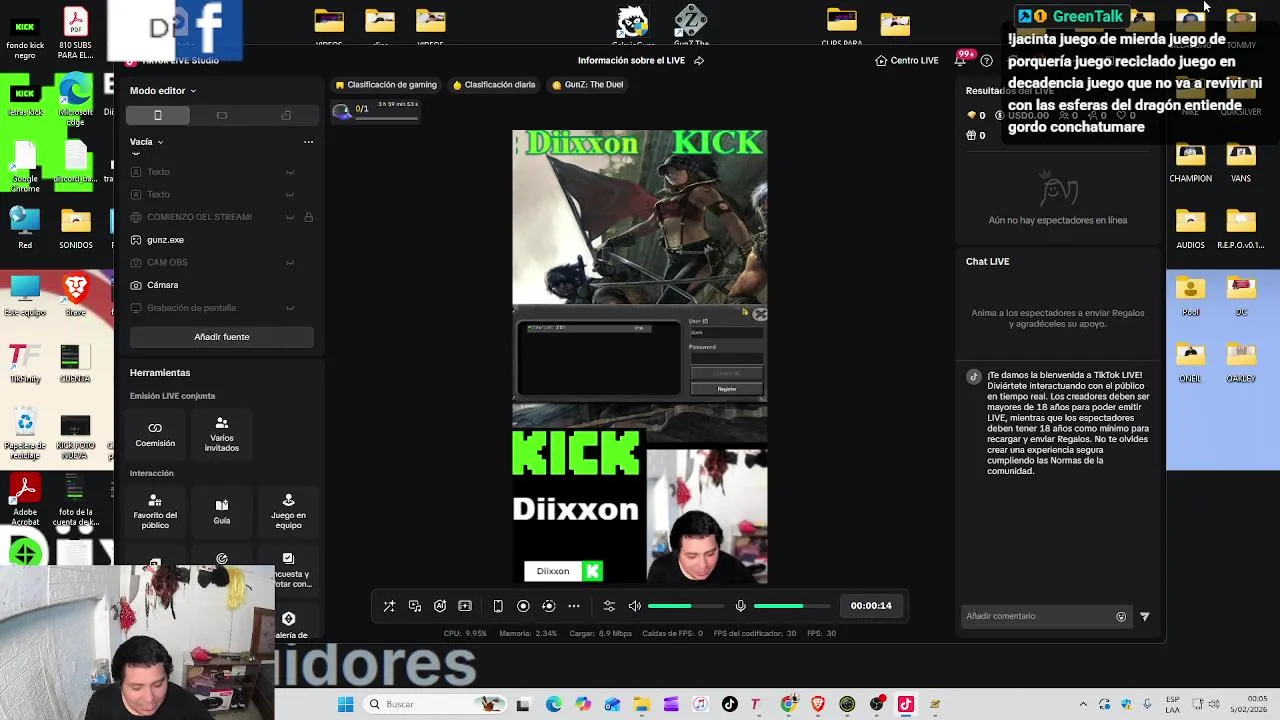The width and height of the screenshot is (1280, 720).
Task: Open more options ellipsis in bottom toolbar
Action: click(x=574, y=606)
